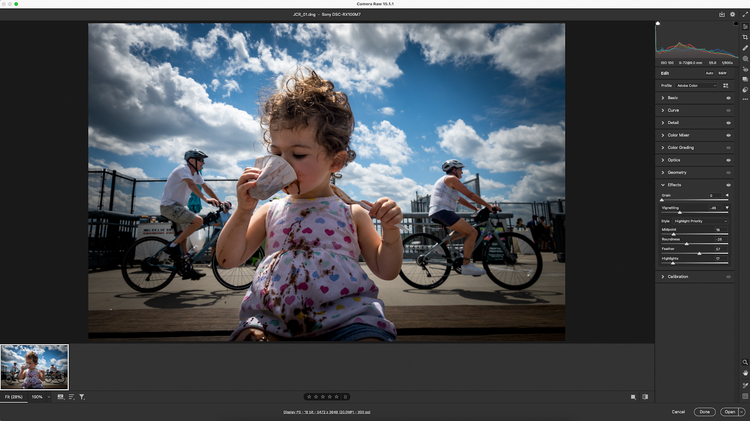Toggle visibility of Calibration edits
Viewport: 750px width, 421px height.
tap(728, 277)
